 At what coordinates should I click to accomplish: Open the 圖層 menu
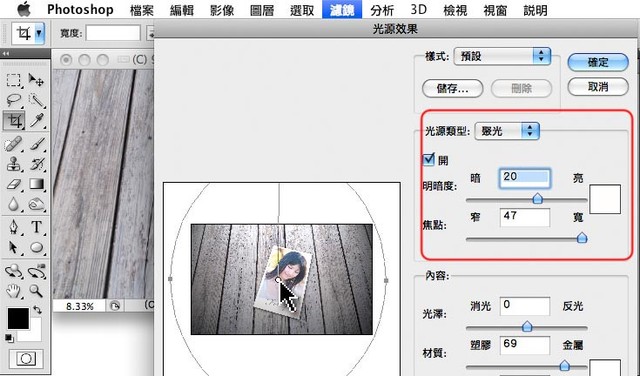pos(262,10)
